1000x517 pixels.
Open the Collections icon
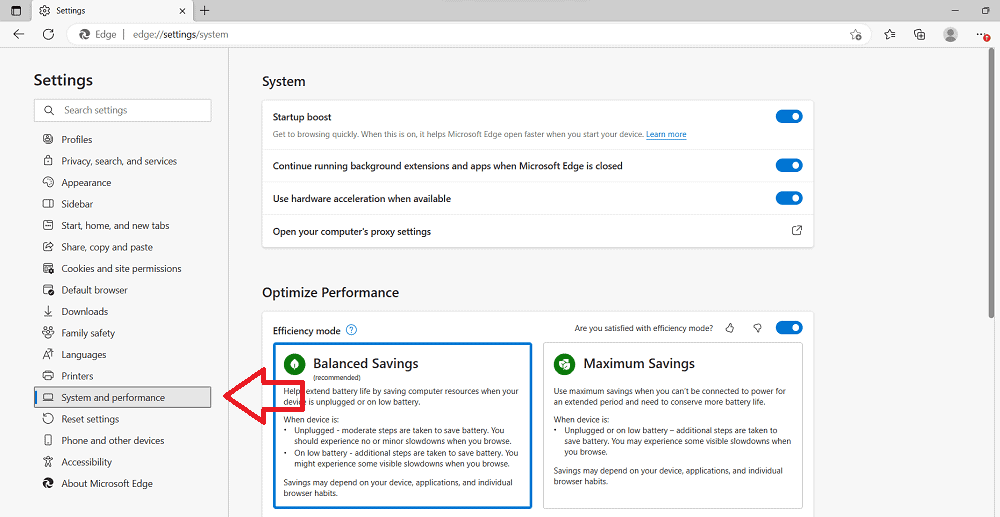coord(920,34)
